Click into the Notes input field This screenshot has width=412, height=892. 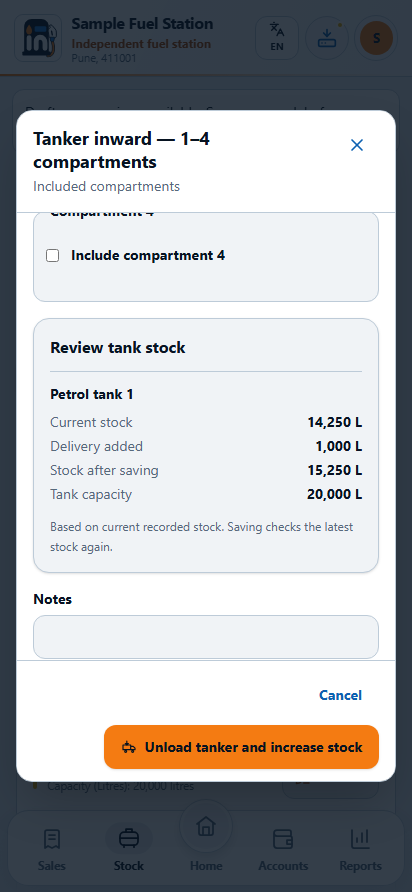pos(206,637)
